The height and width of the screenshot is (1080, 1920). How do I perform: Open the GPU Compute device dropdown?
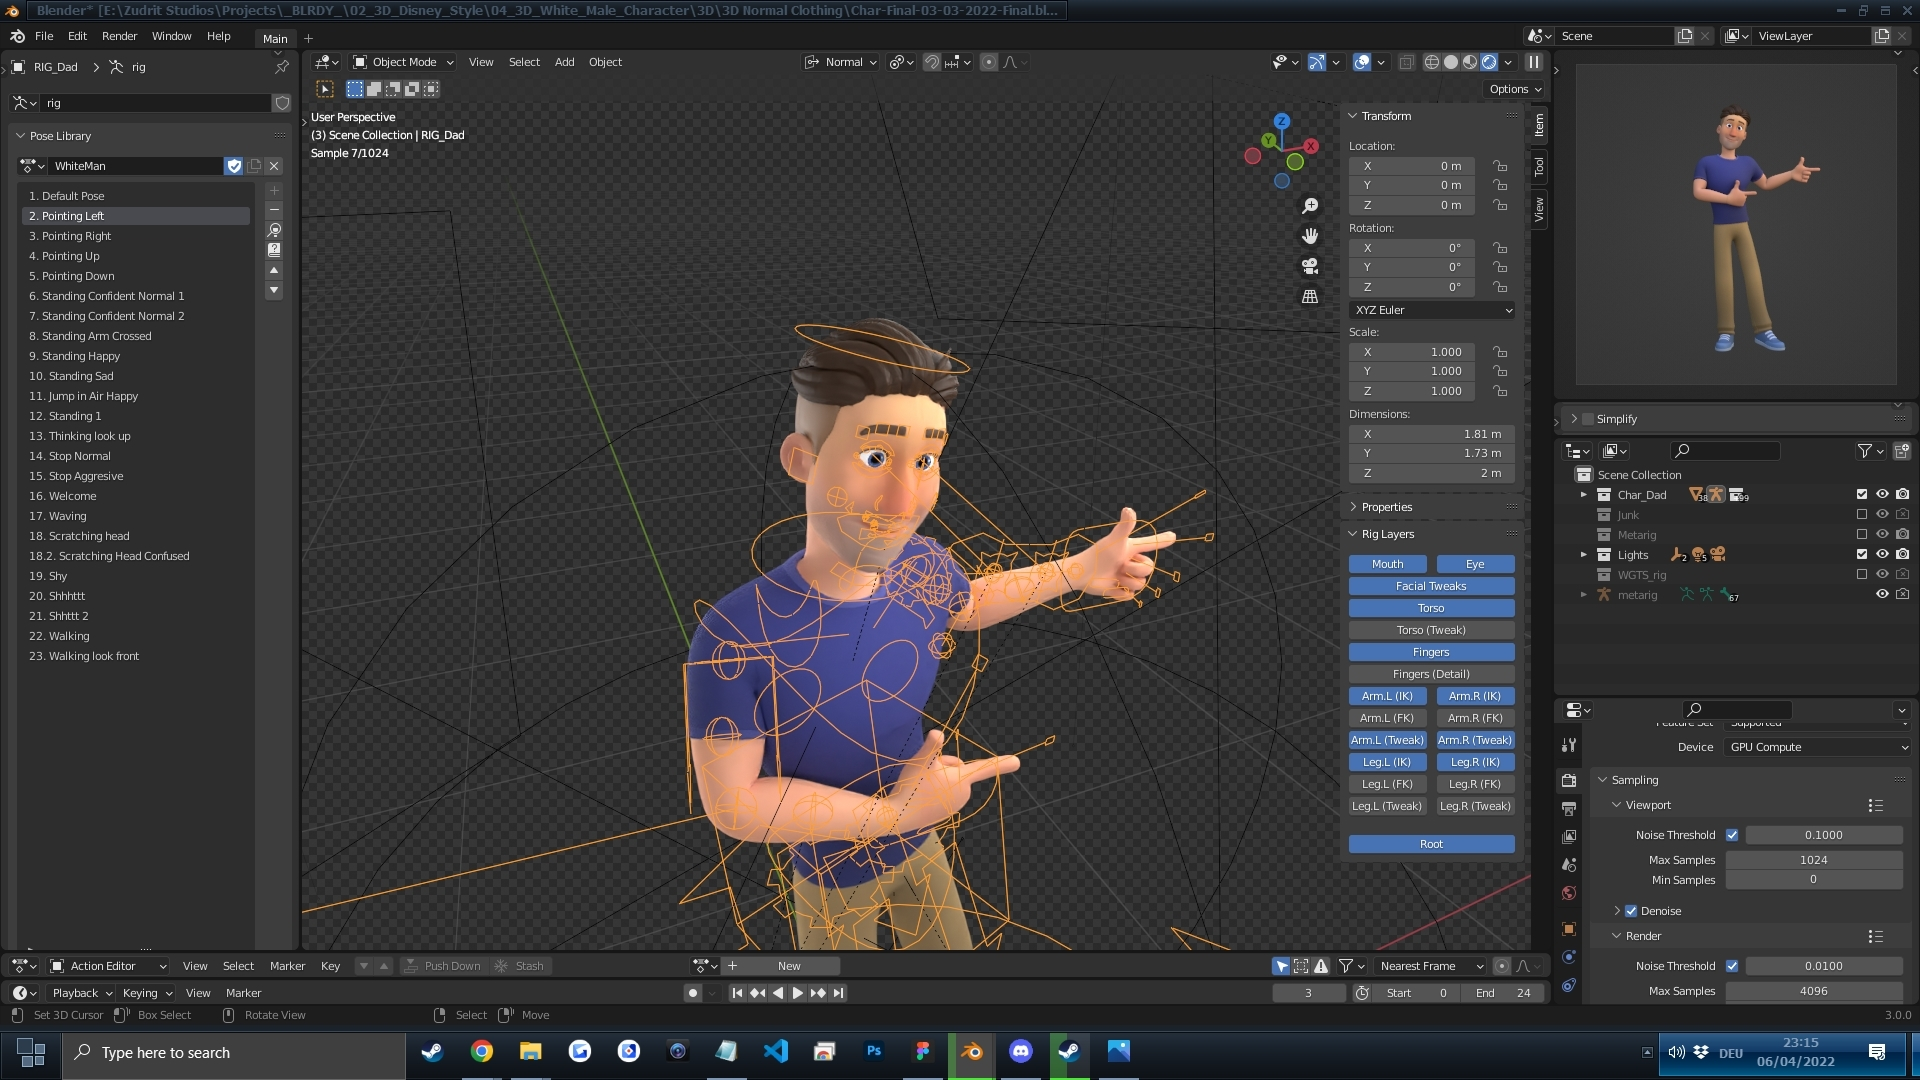tap(1817, 747)
